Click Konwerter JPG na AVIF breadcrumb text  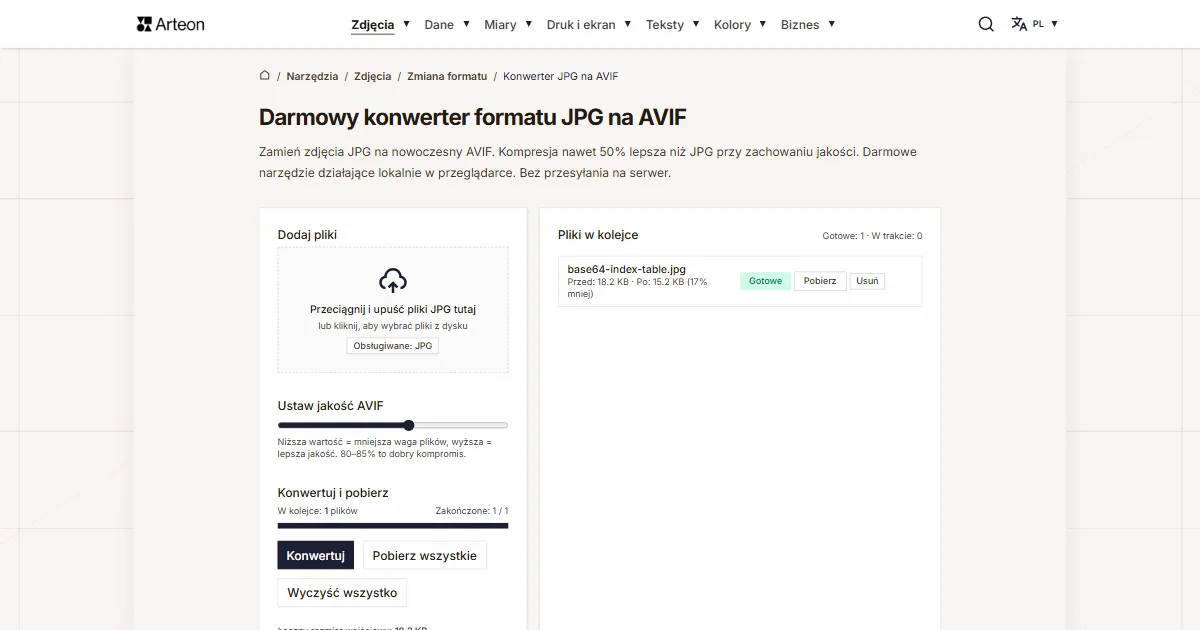[561, 76]
